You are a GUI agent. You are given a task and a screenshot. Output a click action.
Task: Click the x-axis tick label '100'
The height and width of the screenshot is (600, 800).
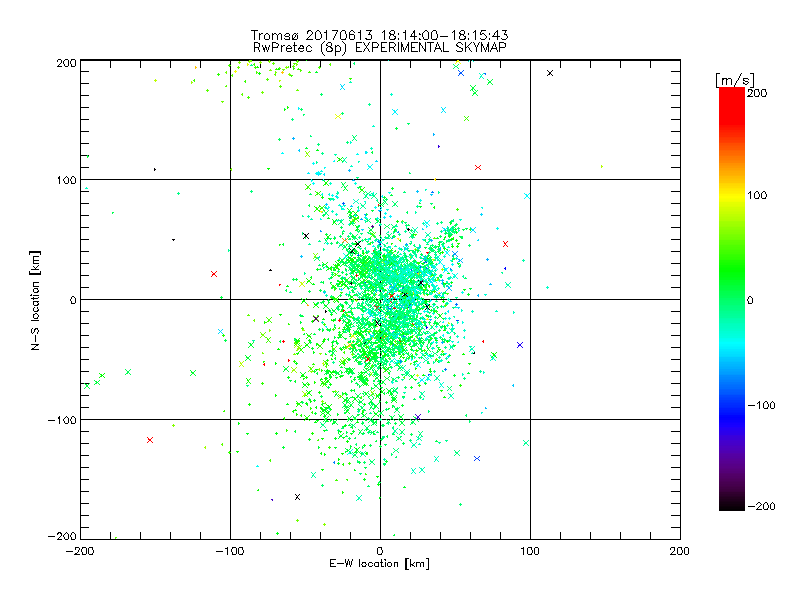pos(530,551)
